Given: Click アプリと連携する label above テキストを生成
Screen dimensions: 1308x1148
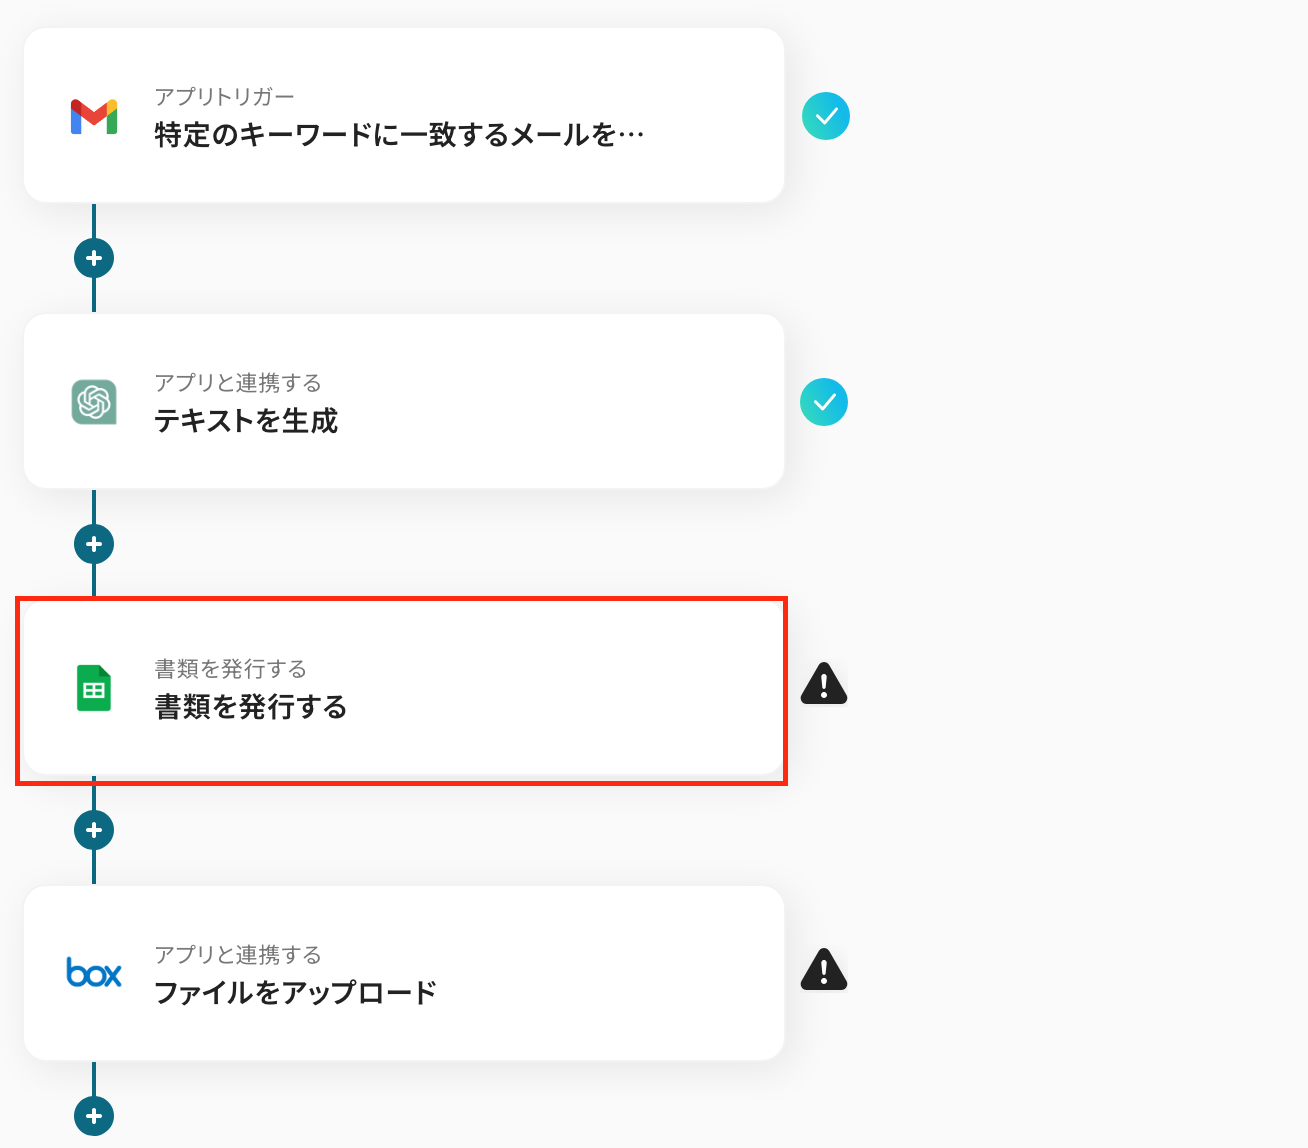Looking at the screenshot, I should tap(238, 383).
